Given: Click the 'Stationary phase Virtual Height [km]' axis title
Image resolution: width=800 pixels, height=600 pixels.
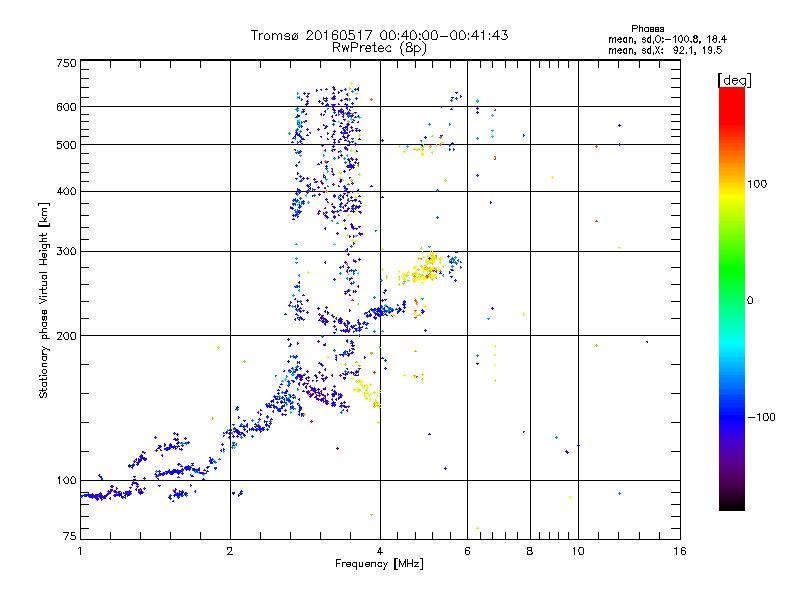Looking at the screenshot, I should [x=43, y=300].
